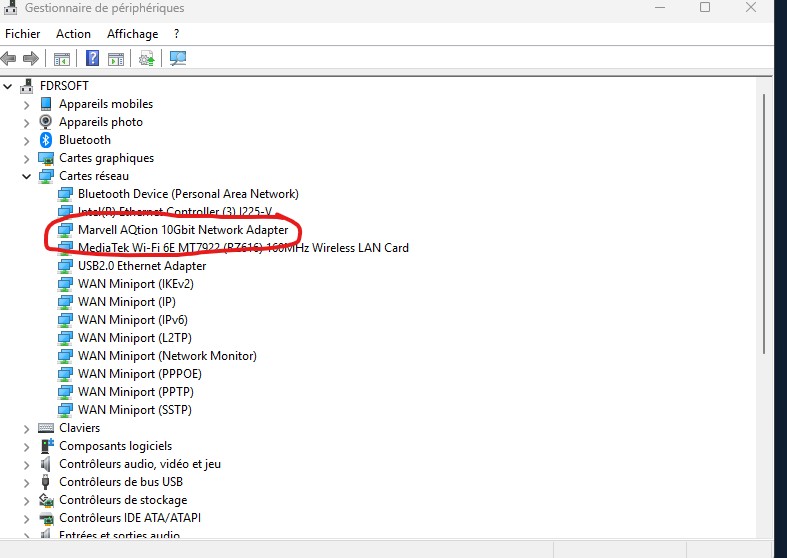Click the Claviers keyboard icon

[46, 428]
